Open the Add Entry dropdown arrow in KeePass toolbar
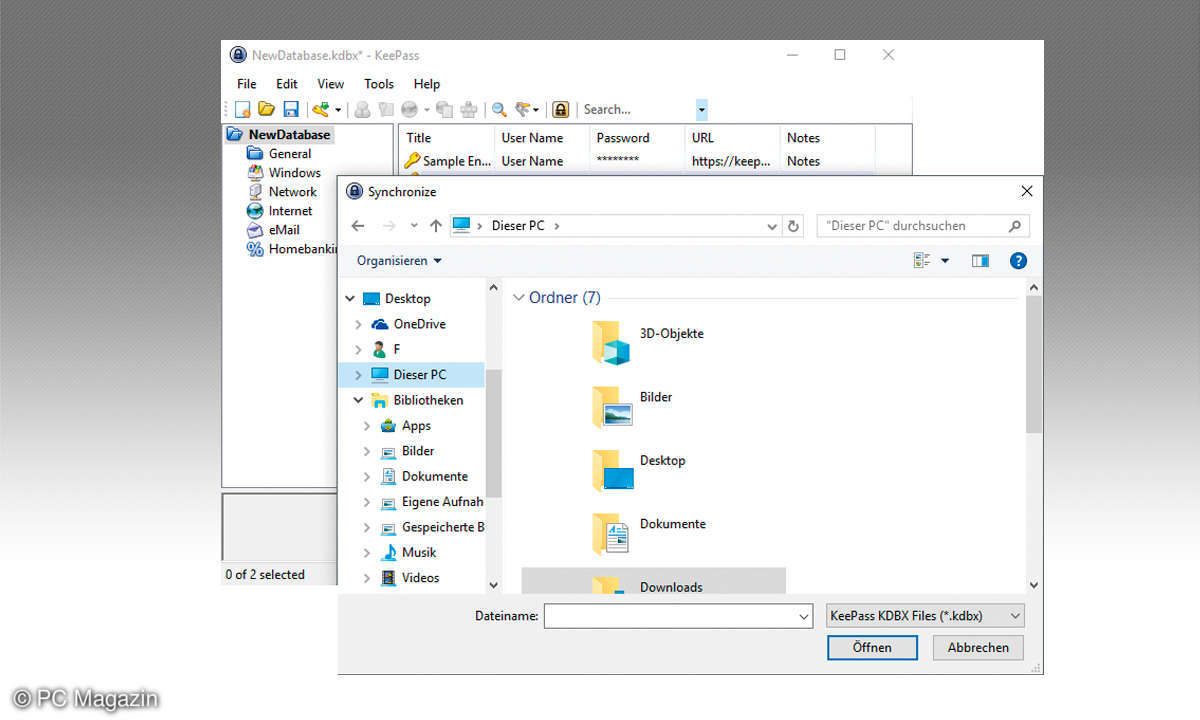This screenshot has height=720, width=1200. click(x=338, y=110)
